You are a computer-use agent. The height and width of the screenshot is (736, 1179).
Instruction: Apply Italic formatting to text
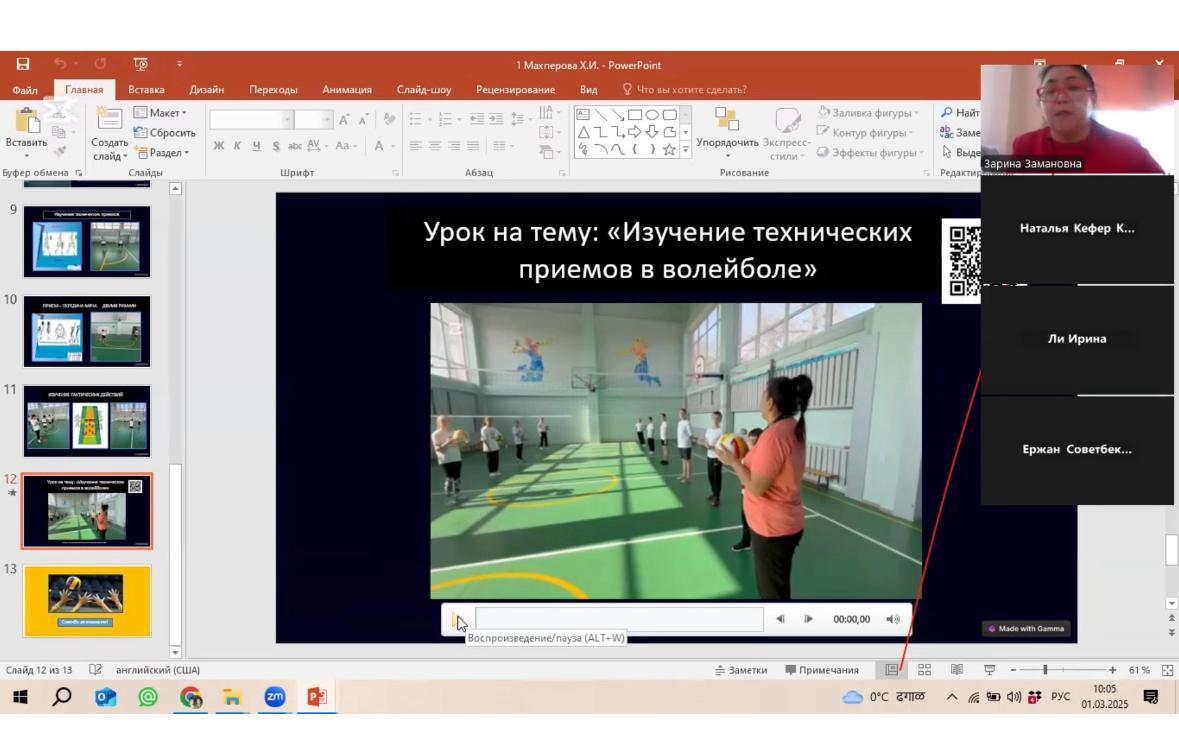pos(236,145)
